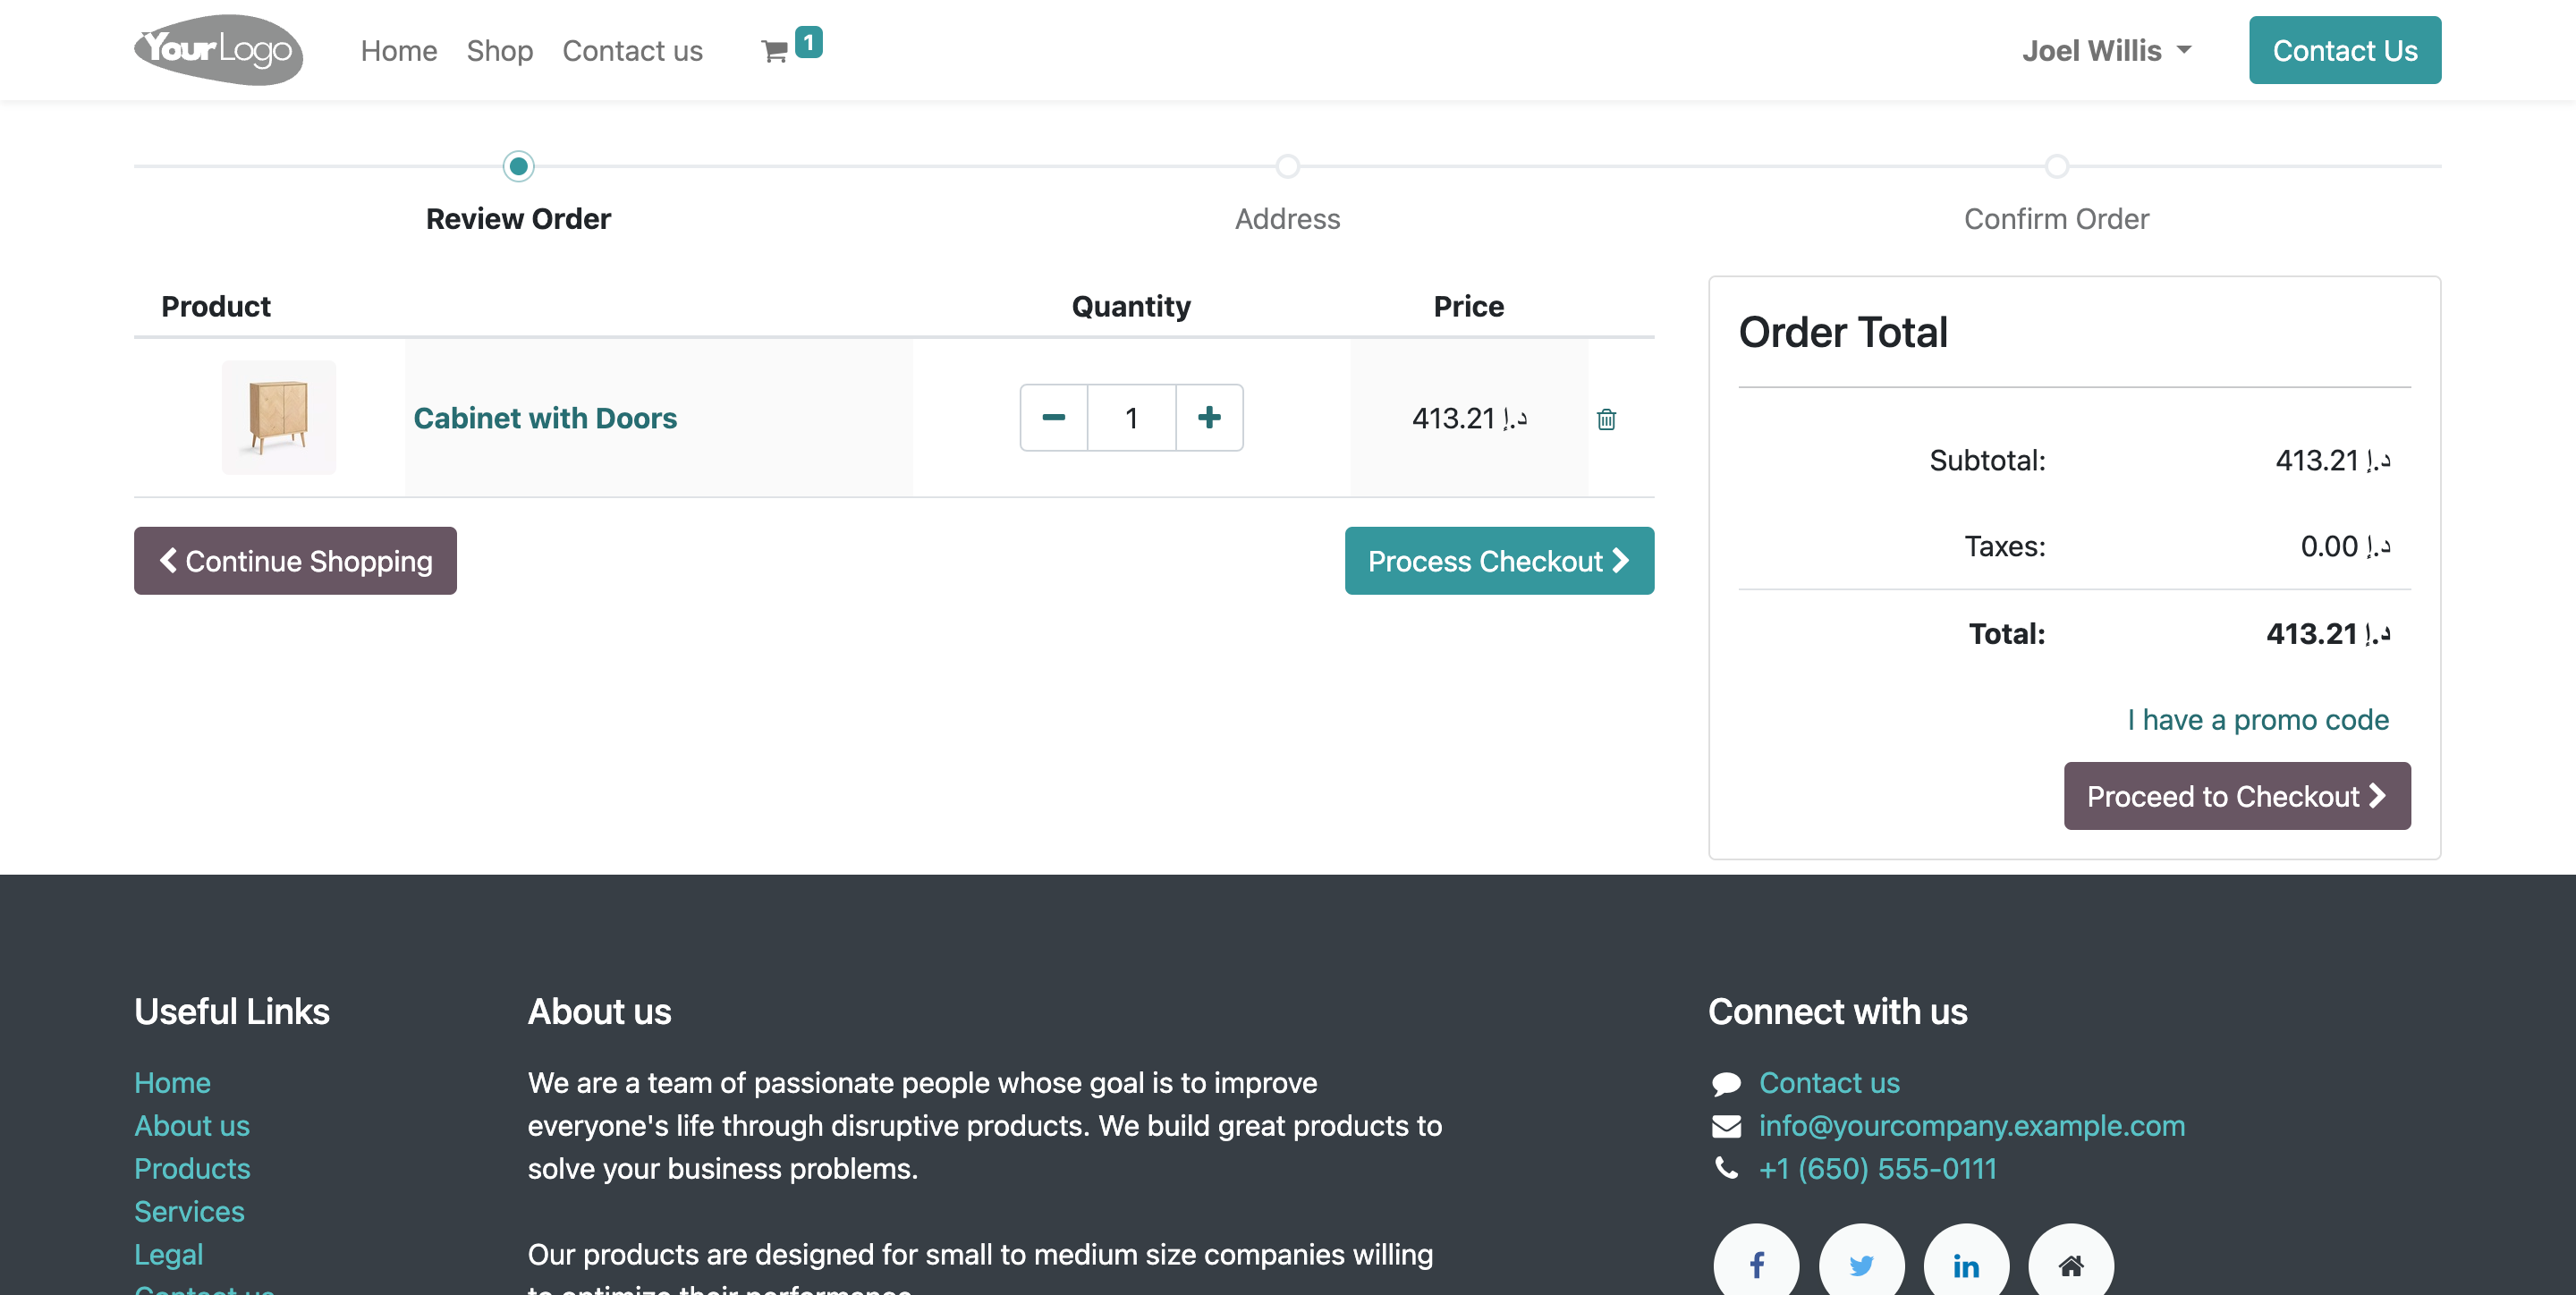Select the Review Order step marker
The image size is (2576, 1295).
click(518, 166)
